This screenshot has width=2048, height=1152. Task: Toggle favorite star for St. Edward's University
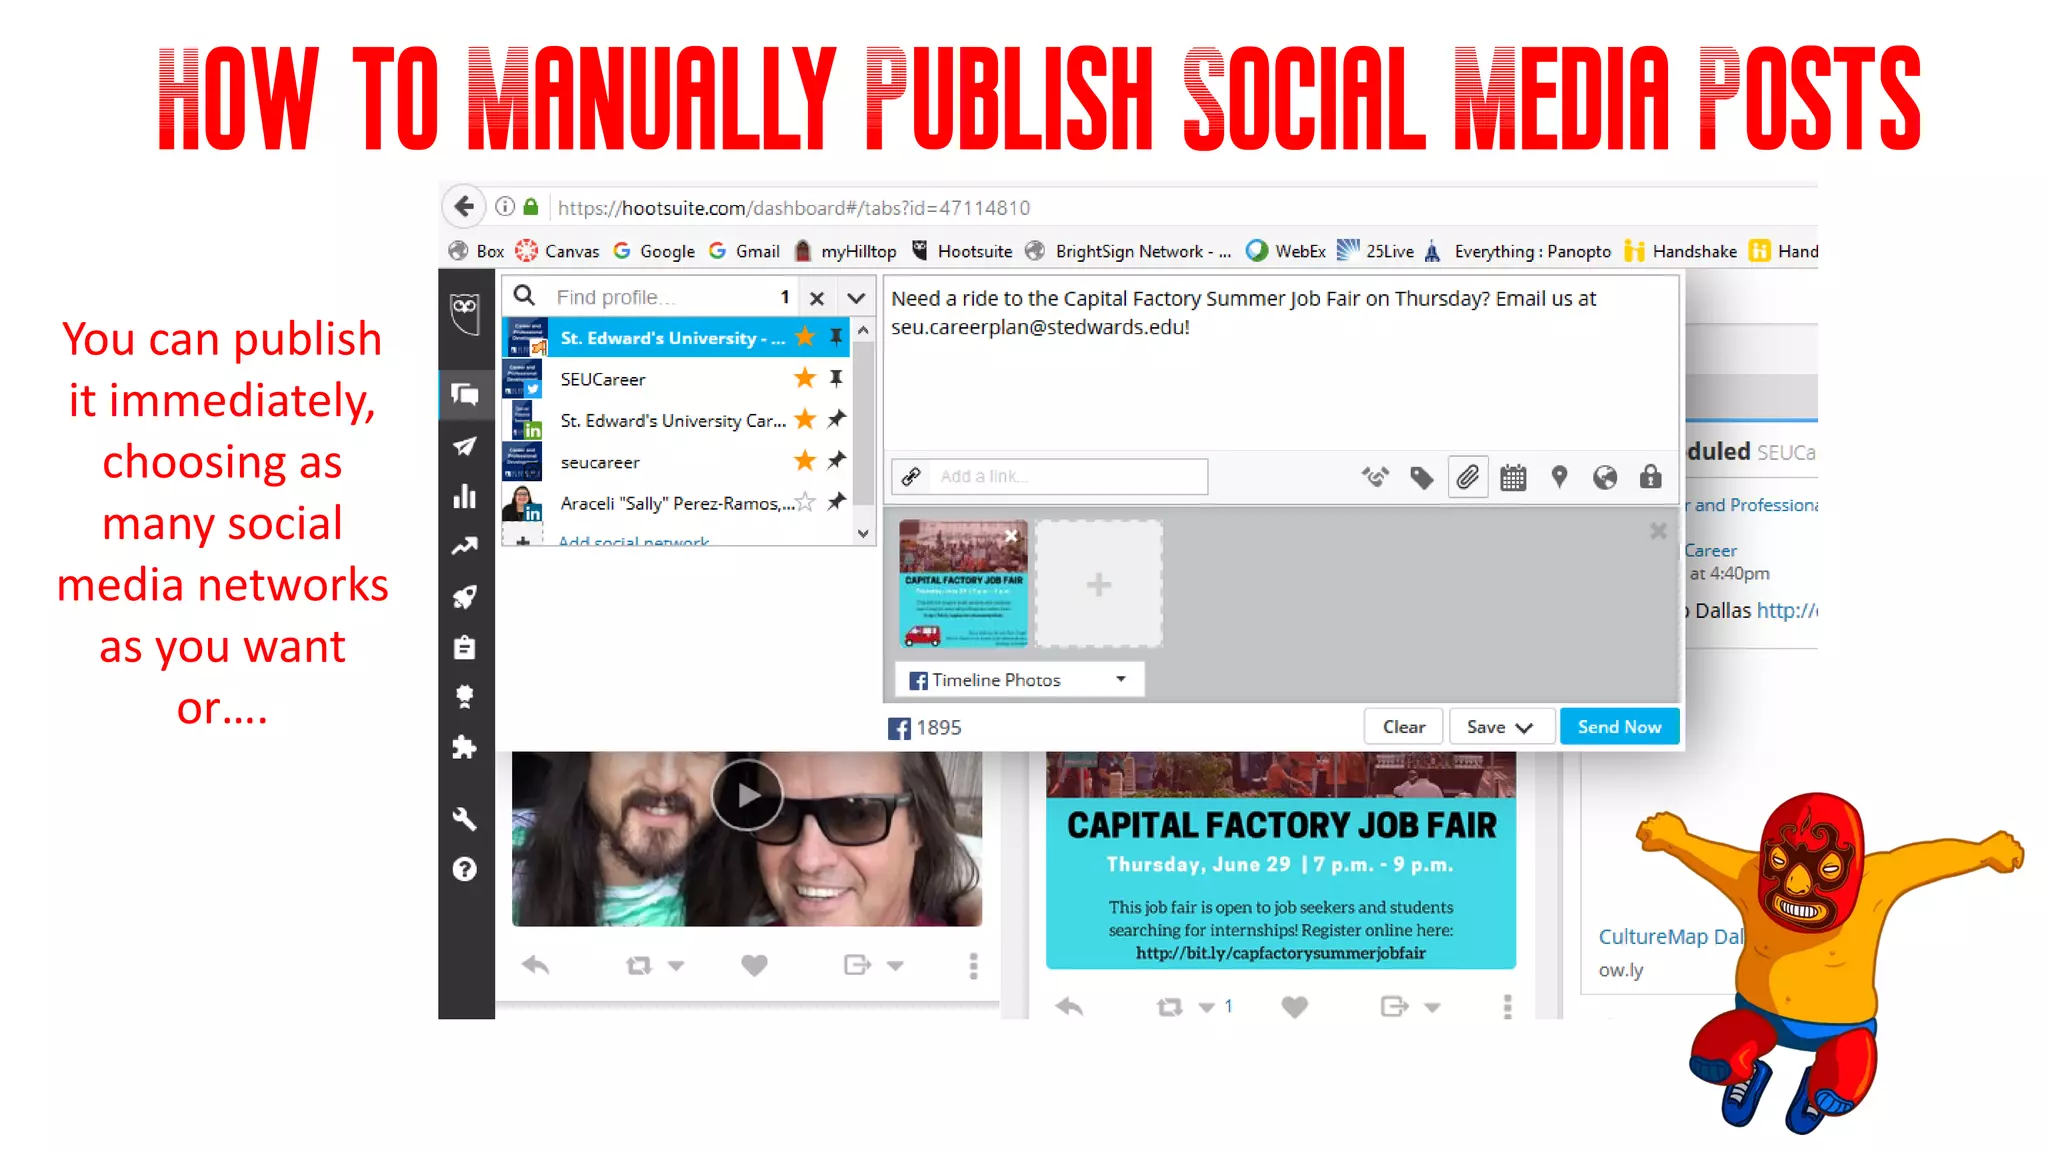(805, 336)
